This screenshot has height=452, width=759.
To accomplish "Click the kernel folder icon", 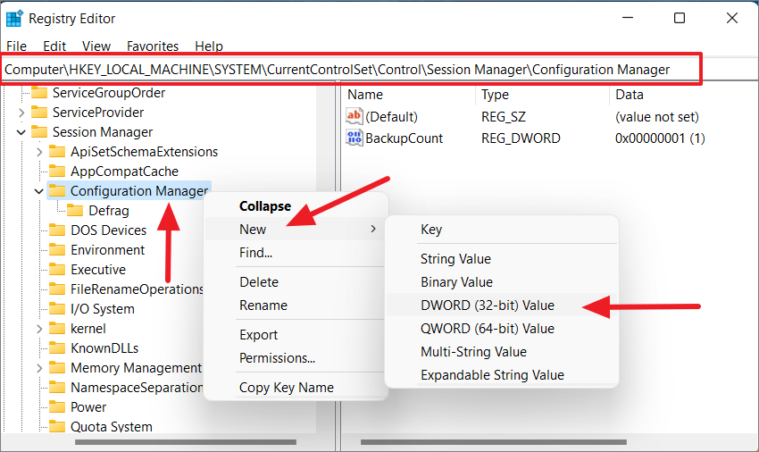I will (57, 328).
